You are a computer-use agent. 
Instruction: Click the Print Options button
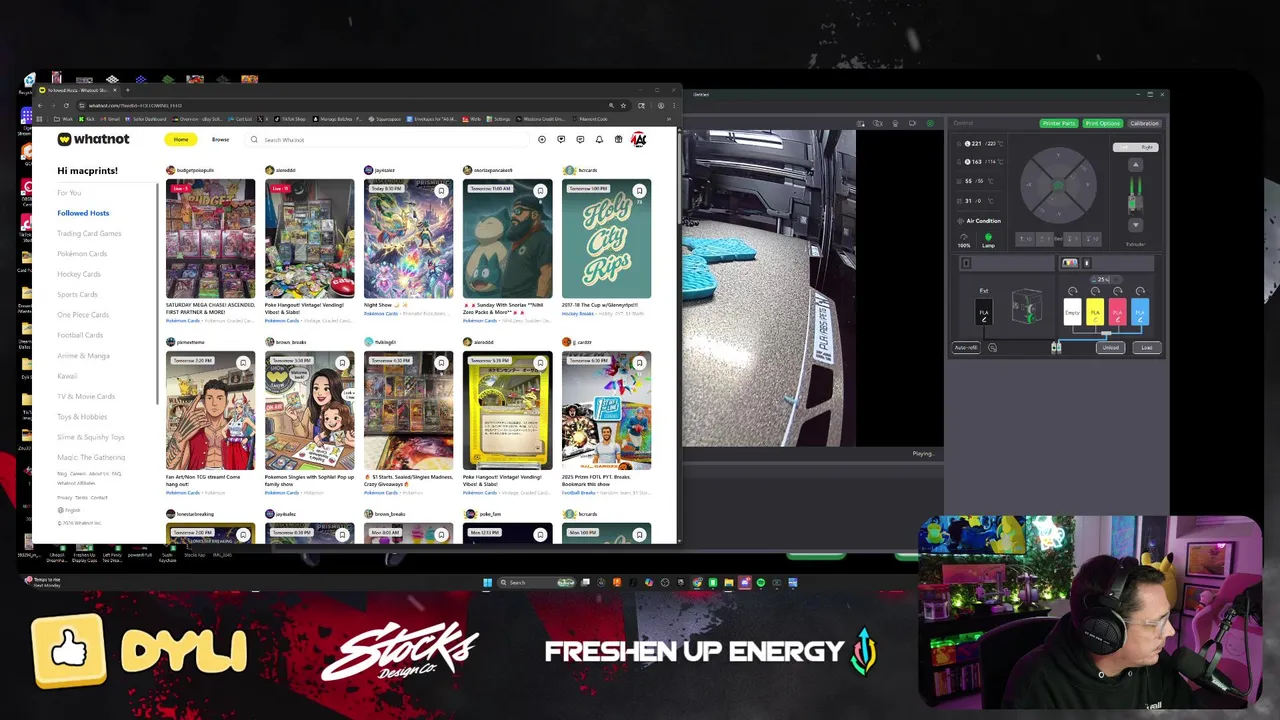coord(1102,123)
